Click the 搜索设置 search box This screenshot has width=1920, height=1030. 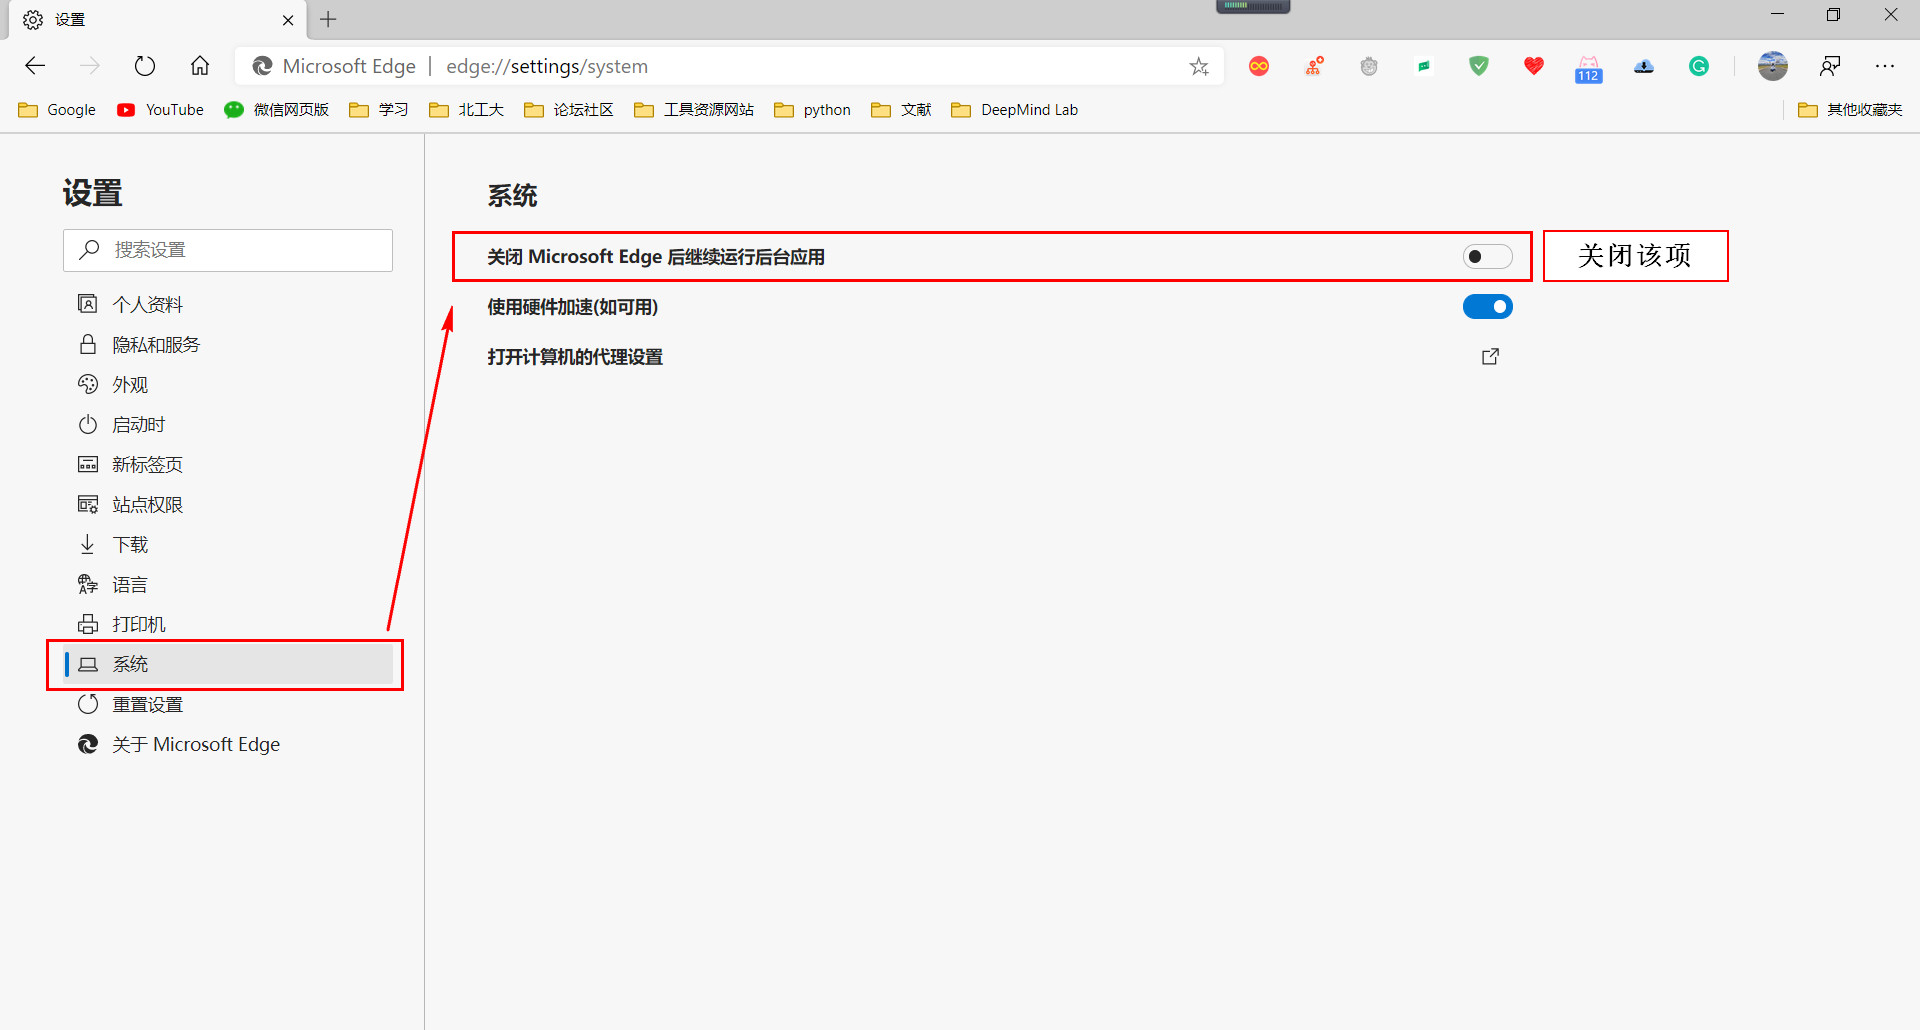[x=228, y=250]
